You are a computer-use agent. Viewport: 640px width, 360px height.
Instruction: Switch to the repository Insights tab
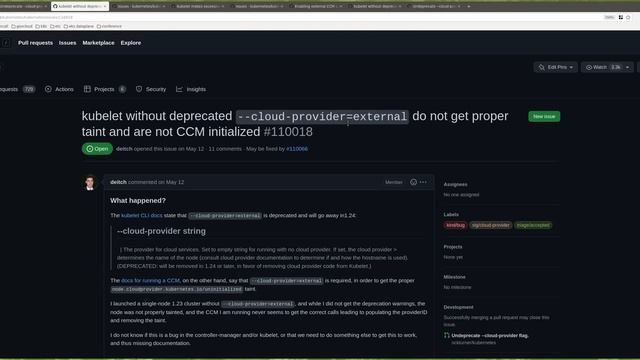click(x=191, y=89)
